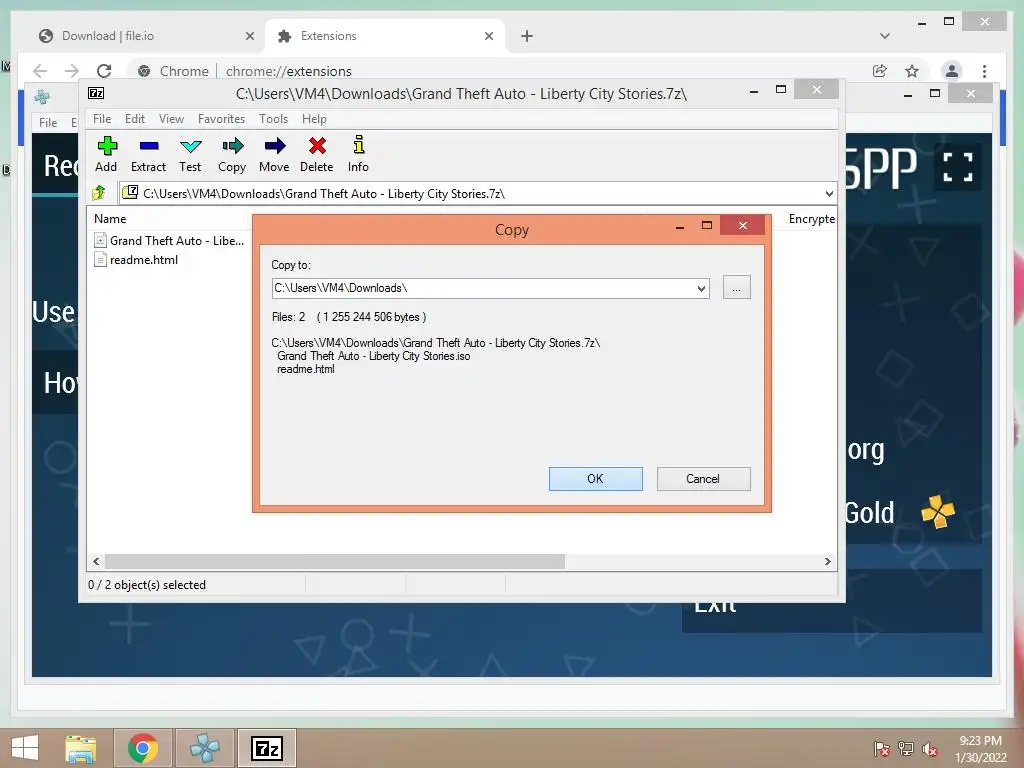The width and height of the screenshot is (1024, 768).
Task: Click the Extract toolbar icon
Action: click(x=149, y=146)
